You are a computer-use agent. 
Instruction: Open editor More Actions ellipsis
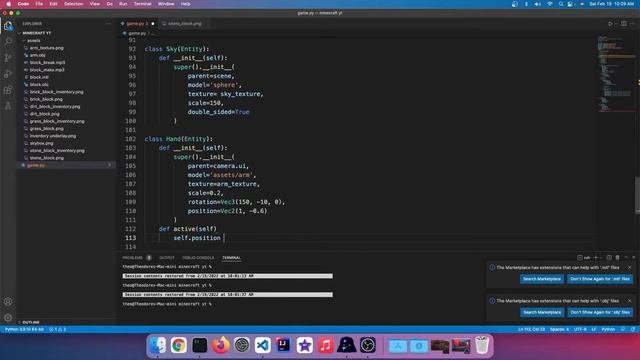pyautogui.click(x=632, y=24)
